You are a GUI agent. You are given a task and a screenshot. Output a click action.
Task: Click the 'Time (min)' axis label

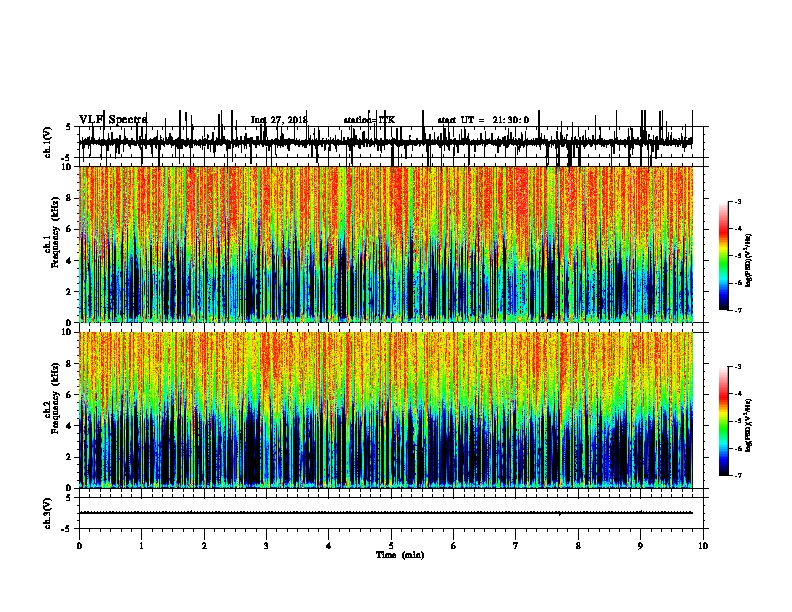click(x=400, y=555)
